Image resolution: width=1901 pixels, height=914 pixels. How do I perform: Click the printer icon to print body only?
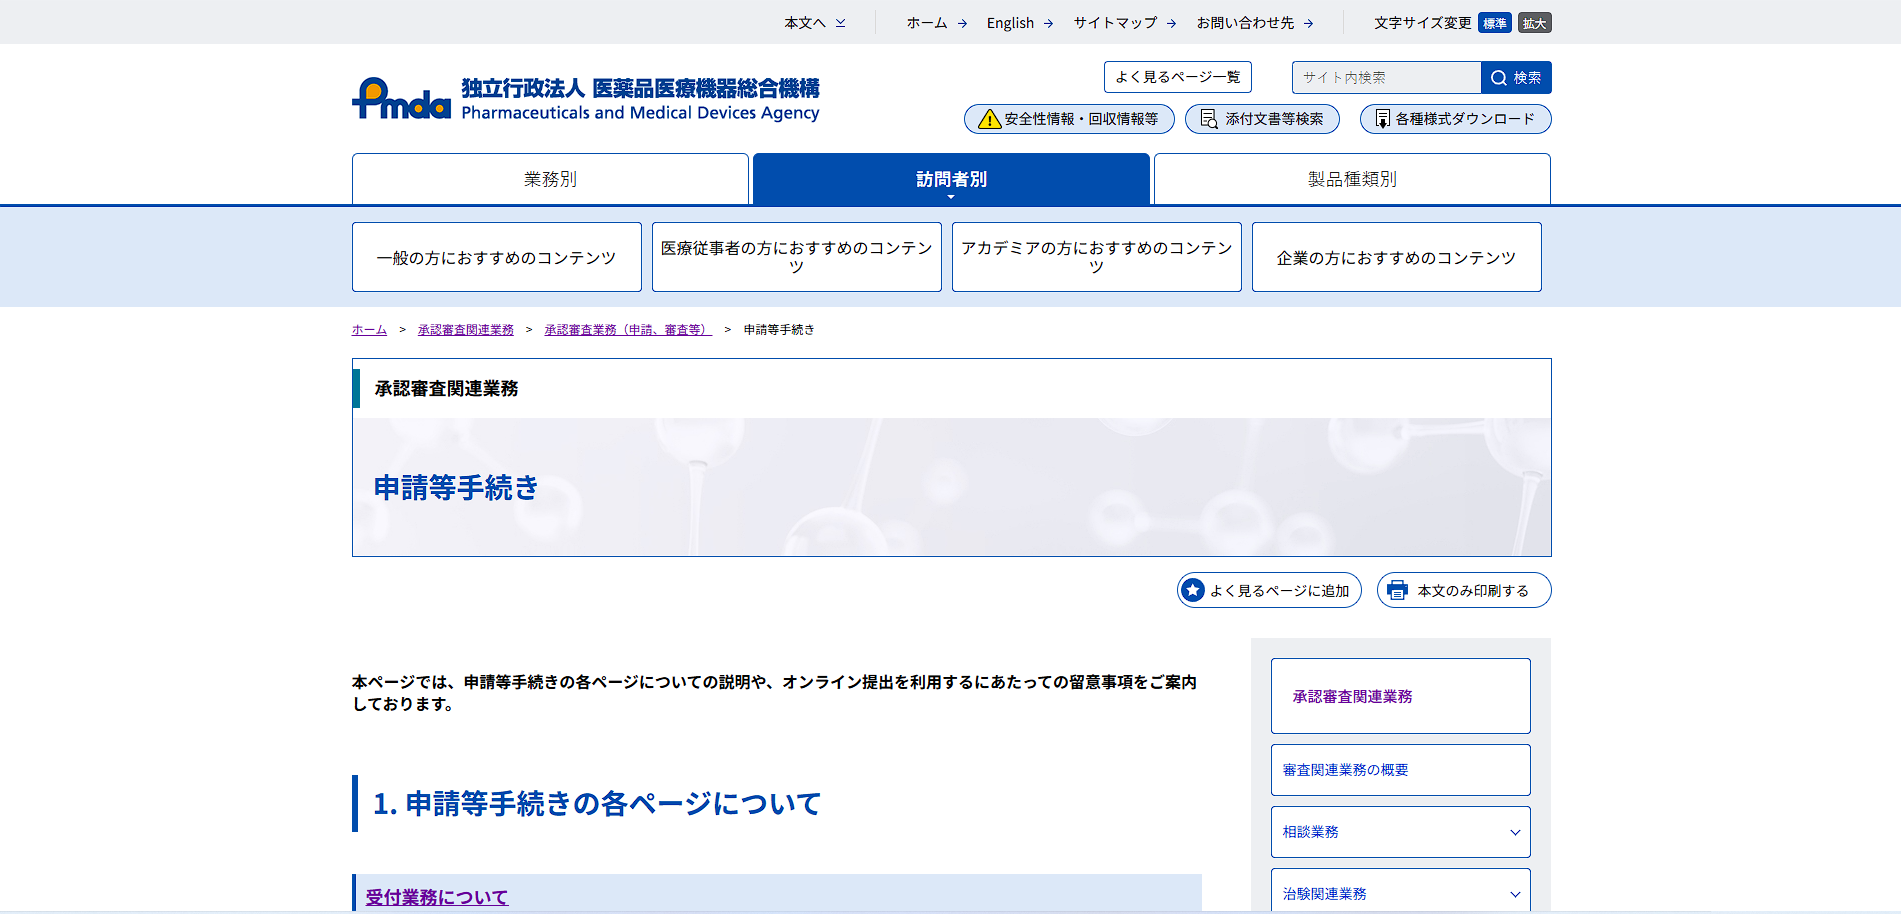(x=1397, y=591)
